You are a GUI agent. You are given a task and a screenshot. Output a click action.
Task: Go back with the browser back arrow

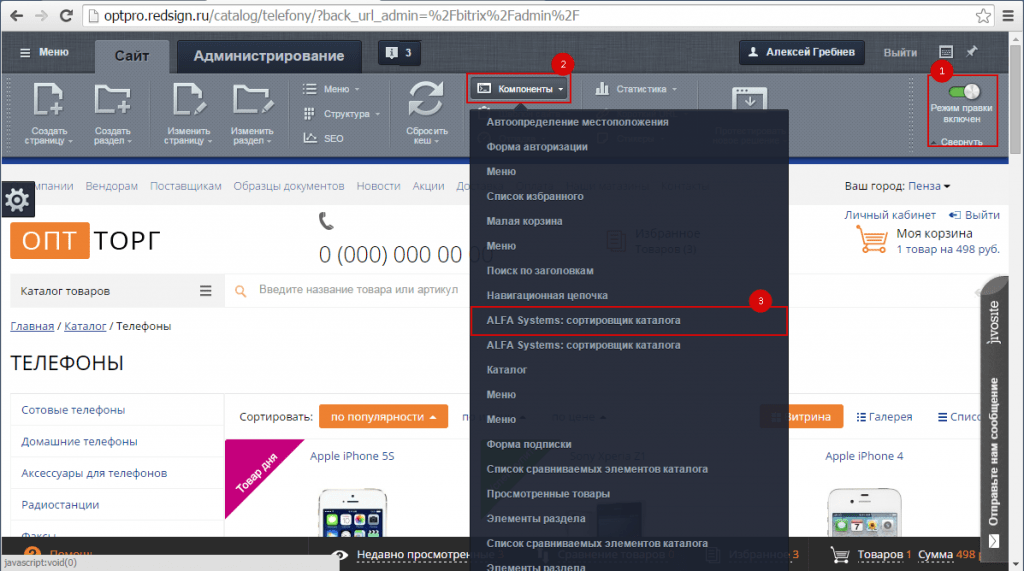click(16, 16)
